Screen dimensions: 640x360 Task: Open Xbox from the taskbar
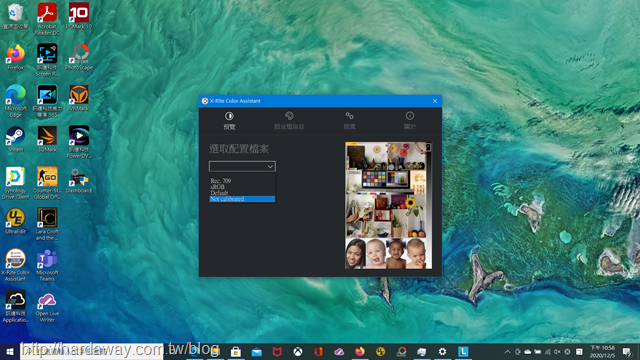click(x=298, y=351)
